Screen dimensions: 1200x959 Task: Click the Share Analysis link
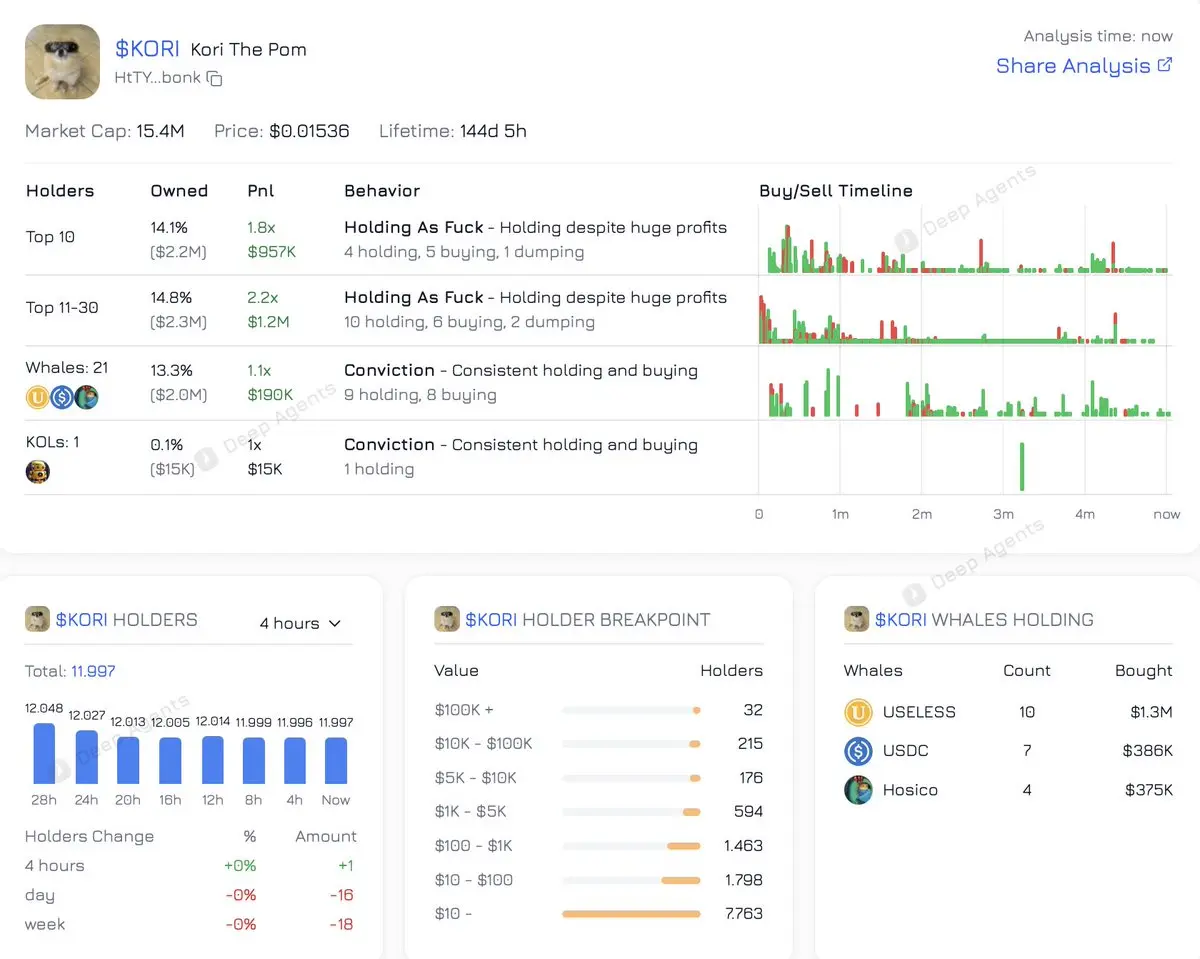pos(1073,65)
